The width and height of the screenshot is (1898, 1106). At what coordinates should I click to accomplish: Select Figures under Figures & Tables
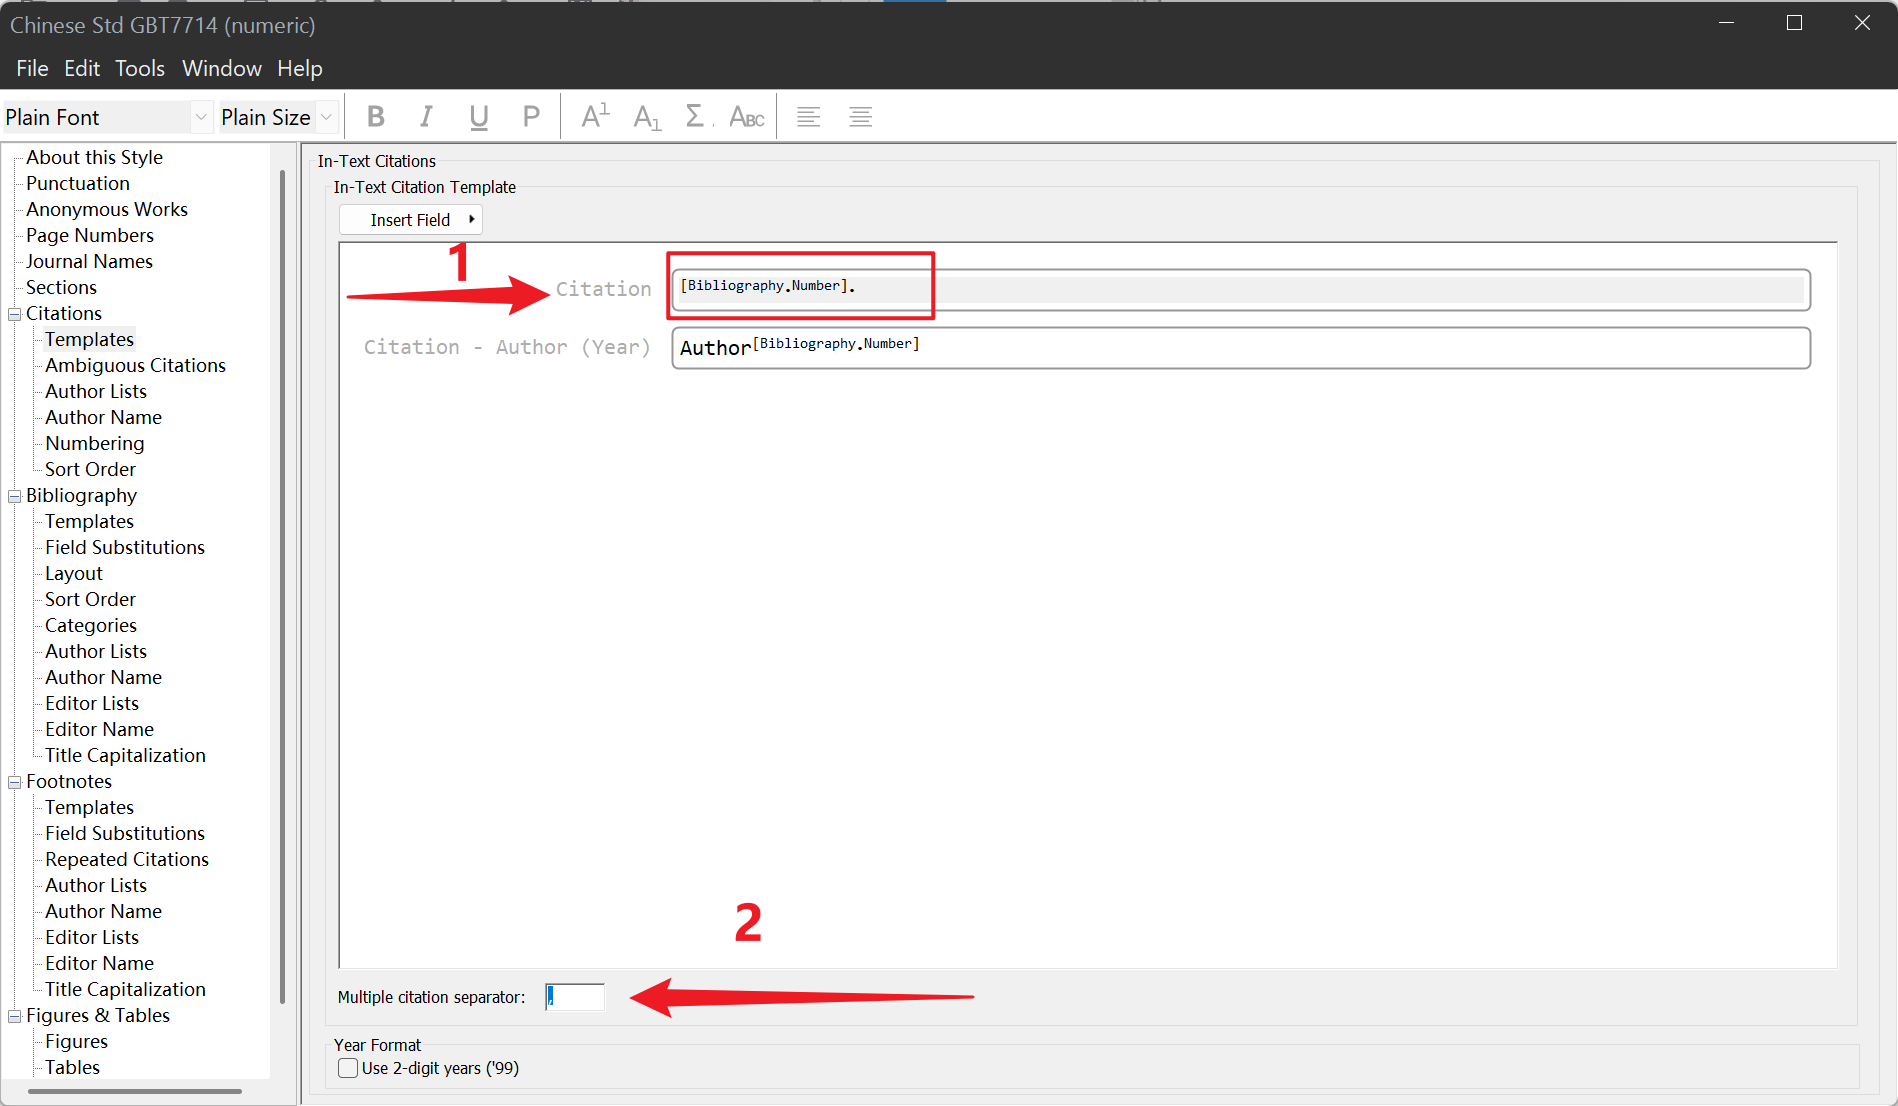(76, 1041)
